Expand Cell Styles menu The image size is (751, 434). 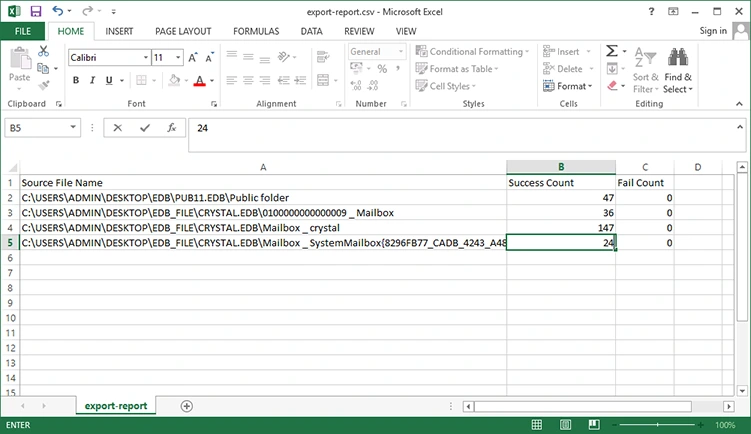coord(445,86)
